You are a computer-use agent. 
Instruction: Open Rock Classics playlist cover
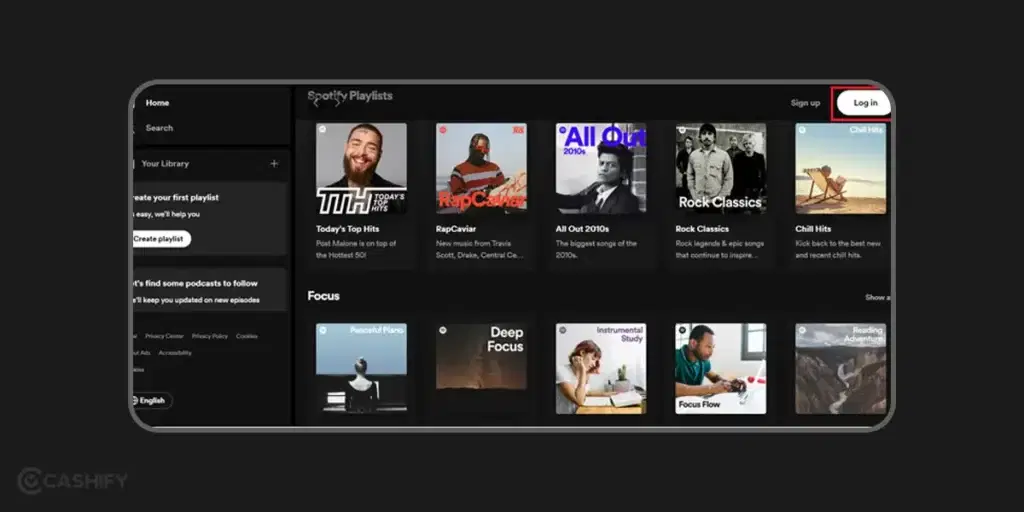tap(721, 168)
